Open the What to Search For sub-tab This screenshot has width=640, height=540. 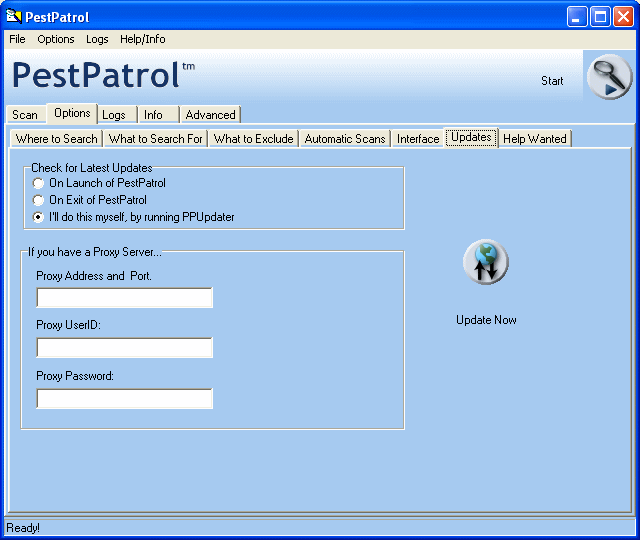coord(156,139)
